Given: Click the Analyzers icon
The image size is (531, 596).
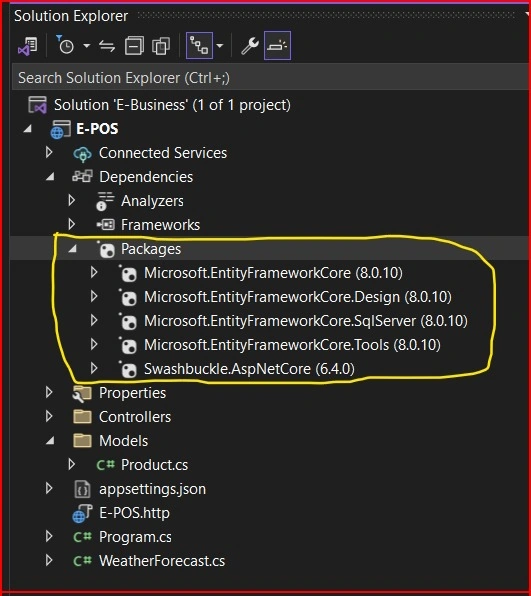Looking at the screenshot, I should pos(105,201).
